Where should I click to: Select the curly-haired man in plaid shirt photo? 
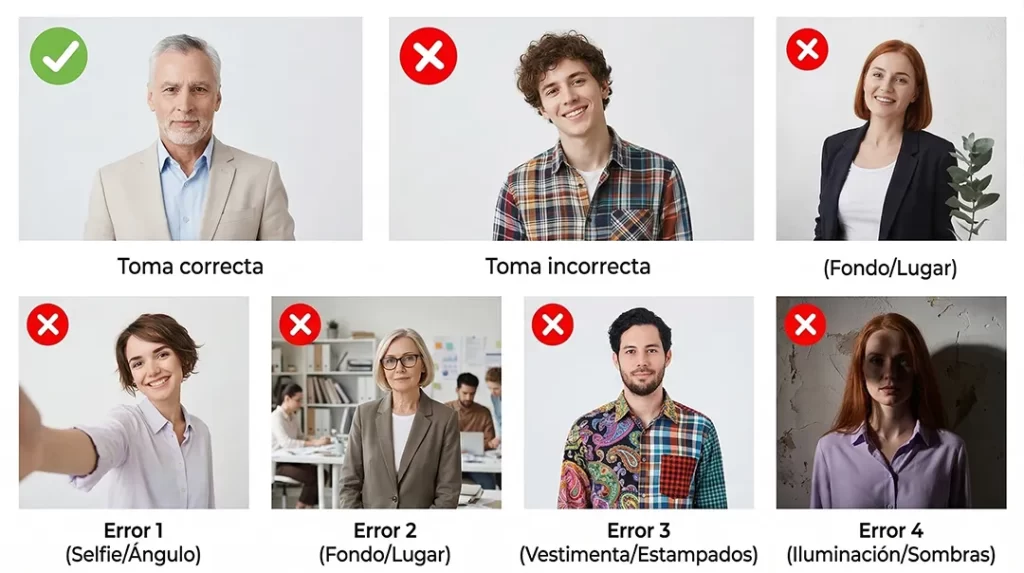(571, 129)
